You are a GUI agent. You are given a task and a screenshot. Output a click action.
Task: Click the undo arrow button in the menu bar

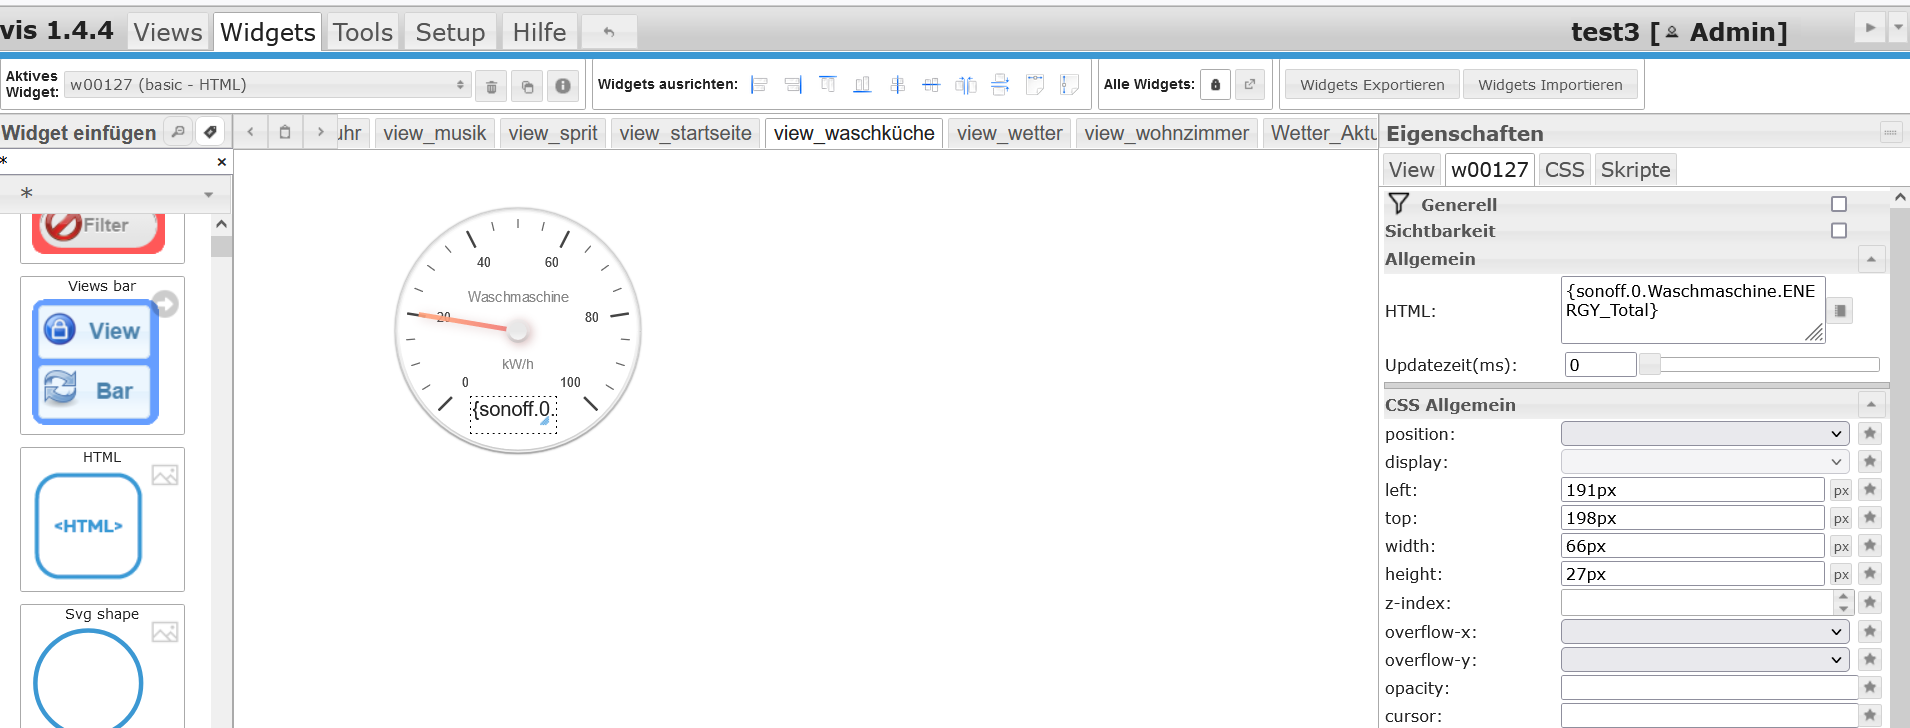click(x=608, y=32)
